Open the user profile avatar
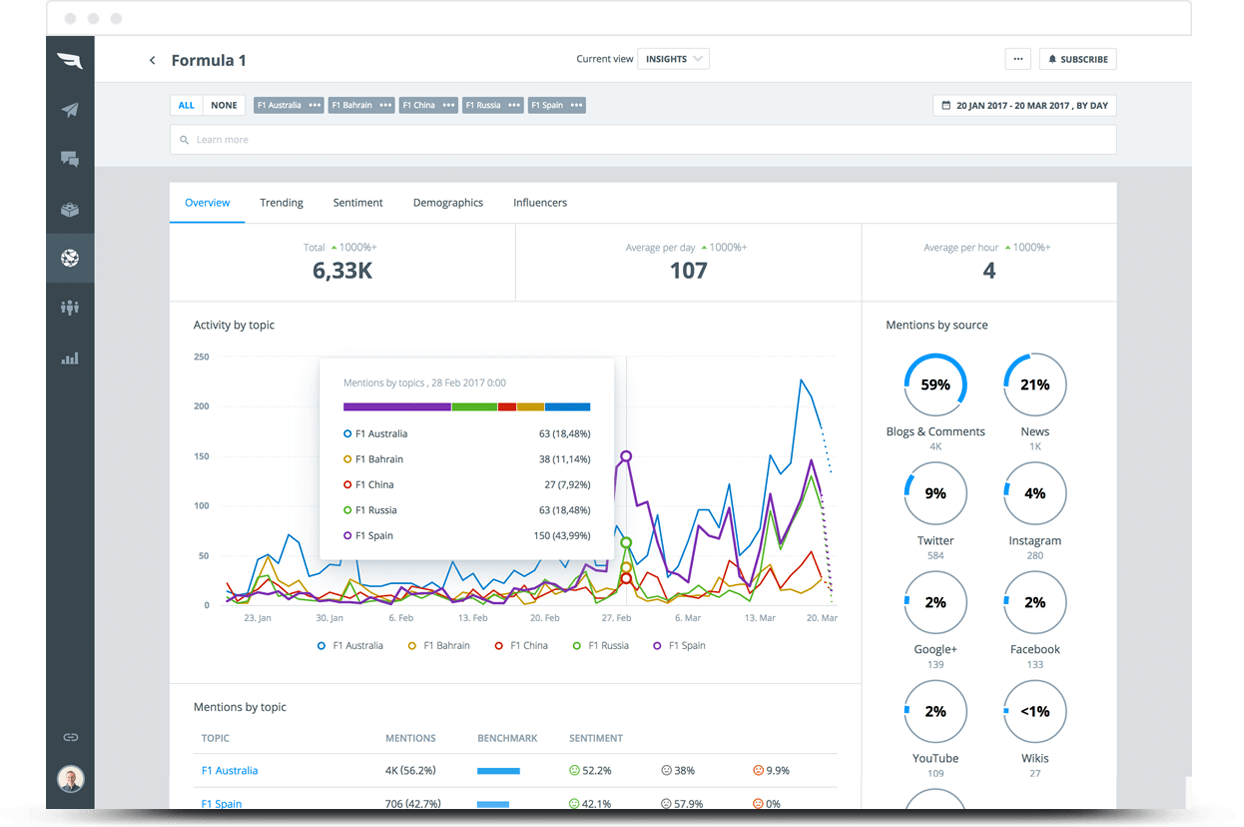This screenshot has height=827, width=1244. [x=70, y=779]
